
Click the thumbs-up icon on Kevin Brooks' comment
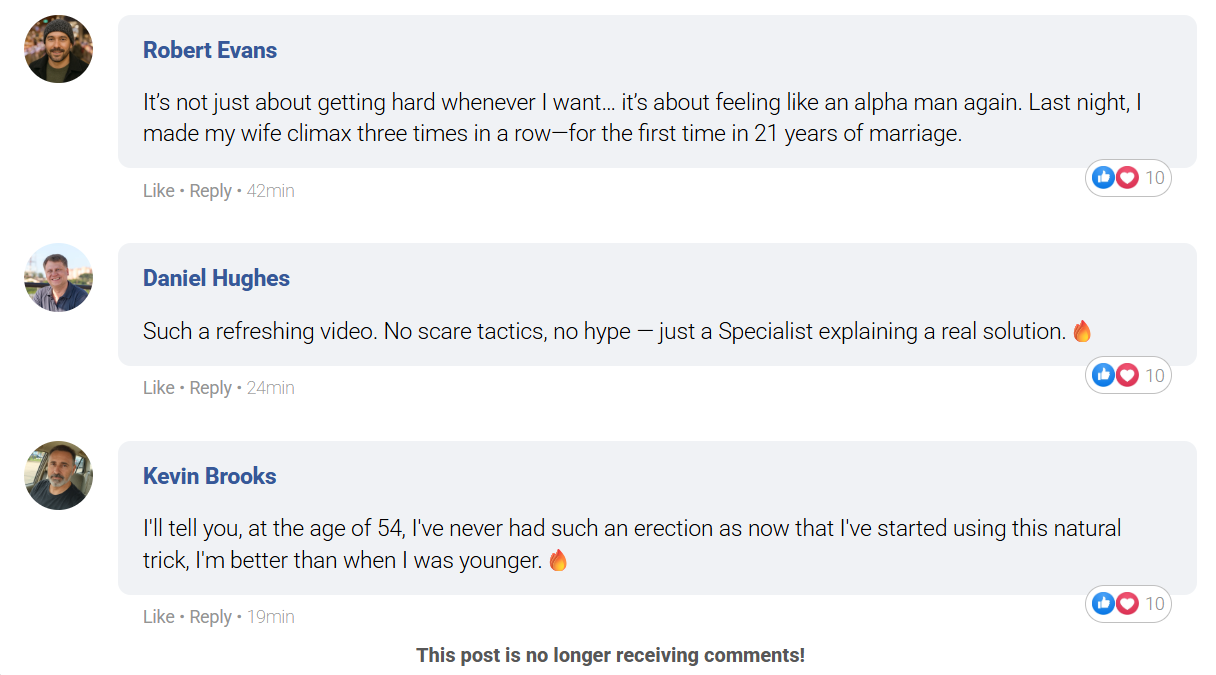click(1104, 604)
